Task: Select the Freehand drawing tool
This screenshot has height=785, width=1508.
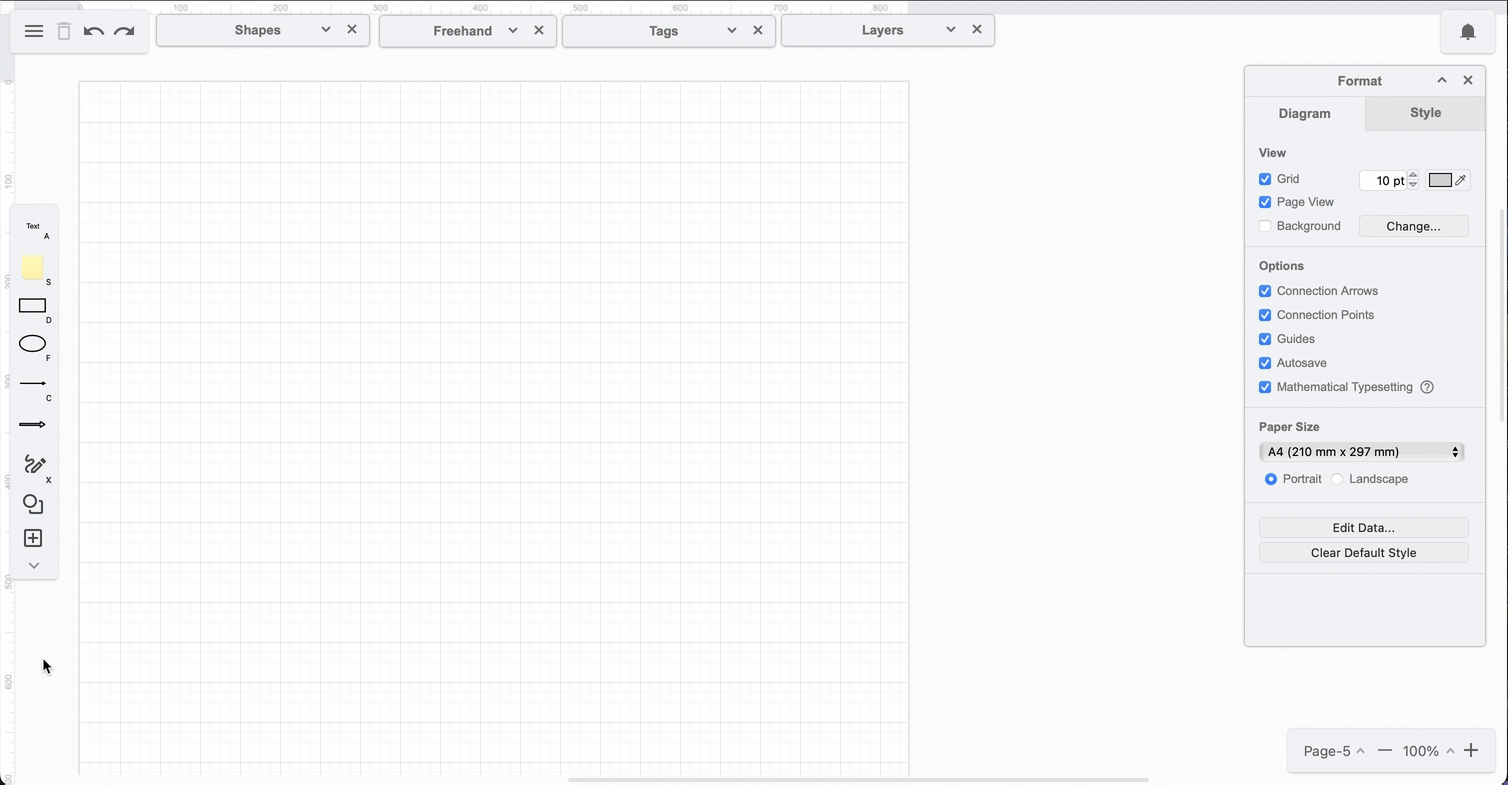Action: point(33,465)
